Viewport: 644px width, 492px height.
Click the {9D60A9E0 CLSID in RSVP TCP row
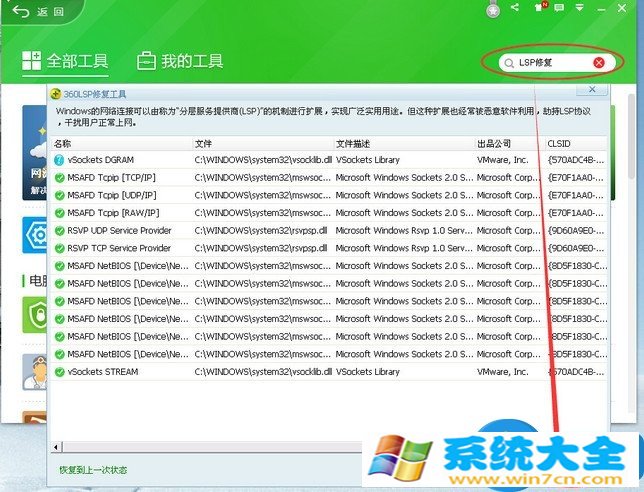pyautogui.click(x=576, y=248)
